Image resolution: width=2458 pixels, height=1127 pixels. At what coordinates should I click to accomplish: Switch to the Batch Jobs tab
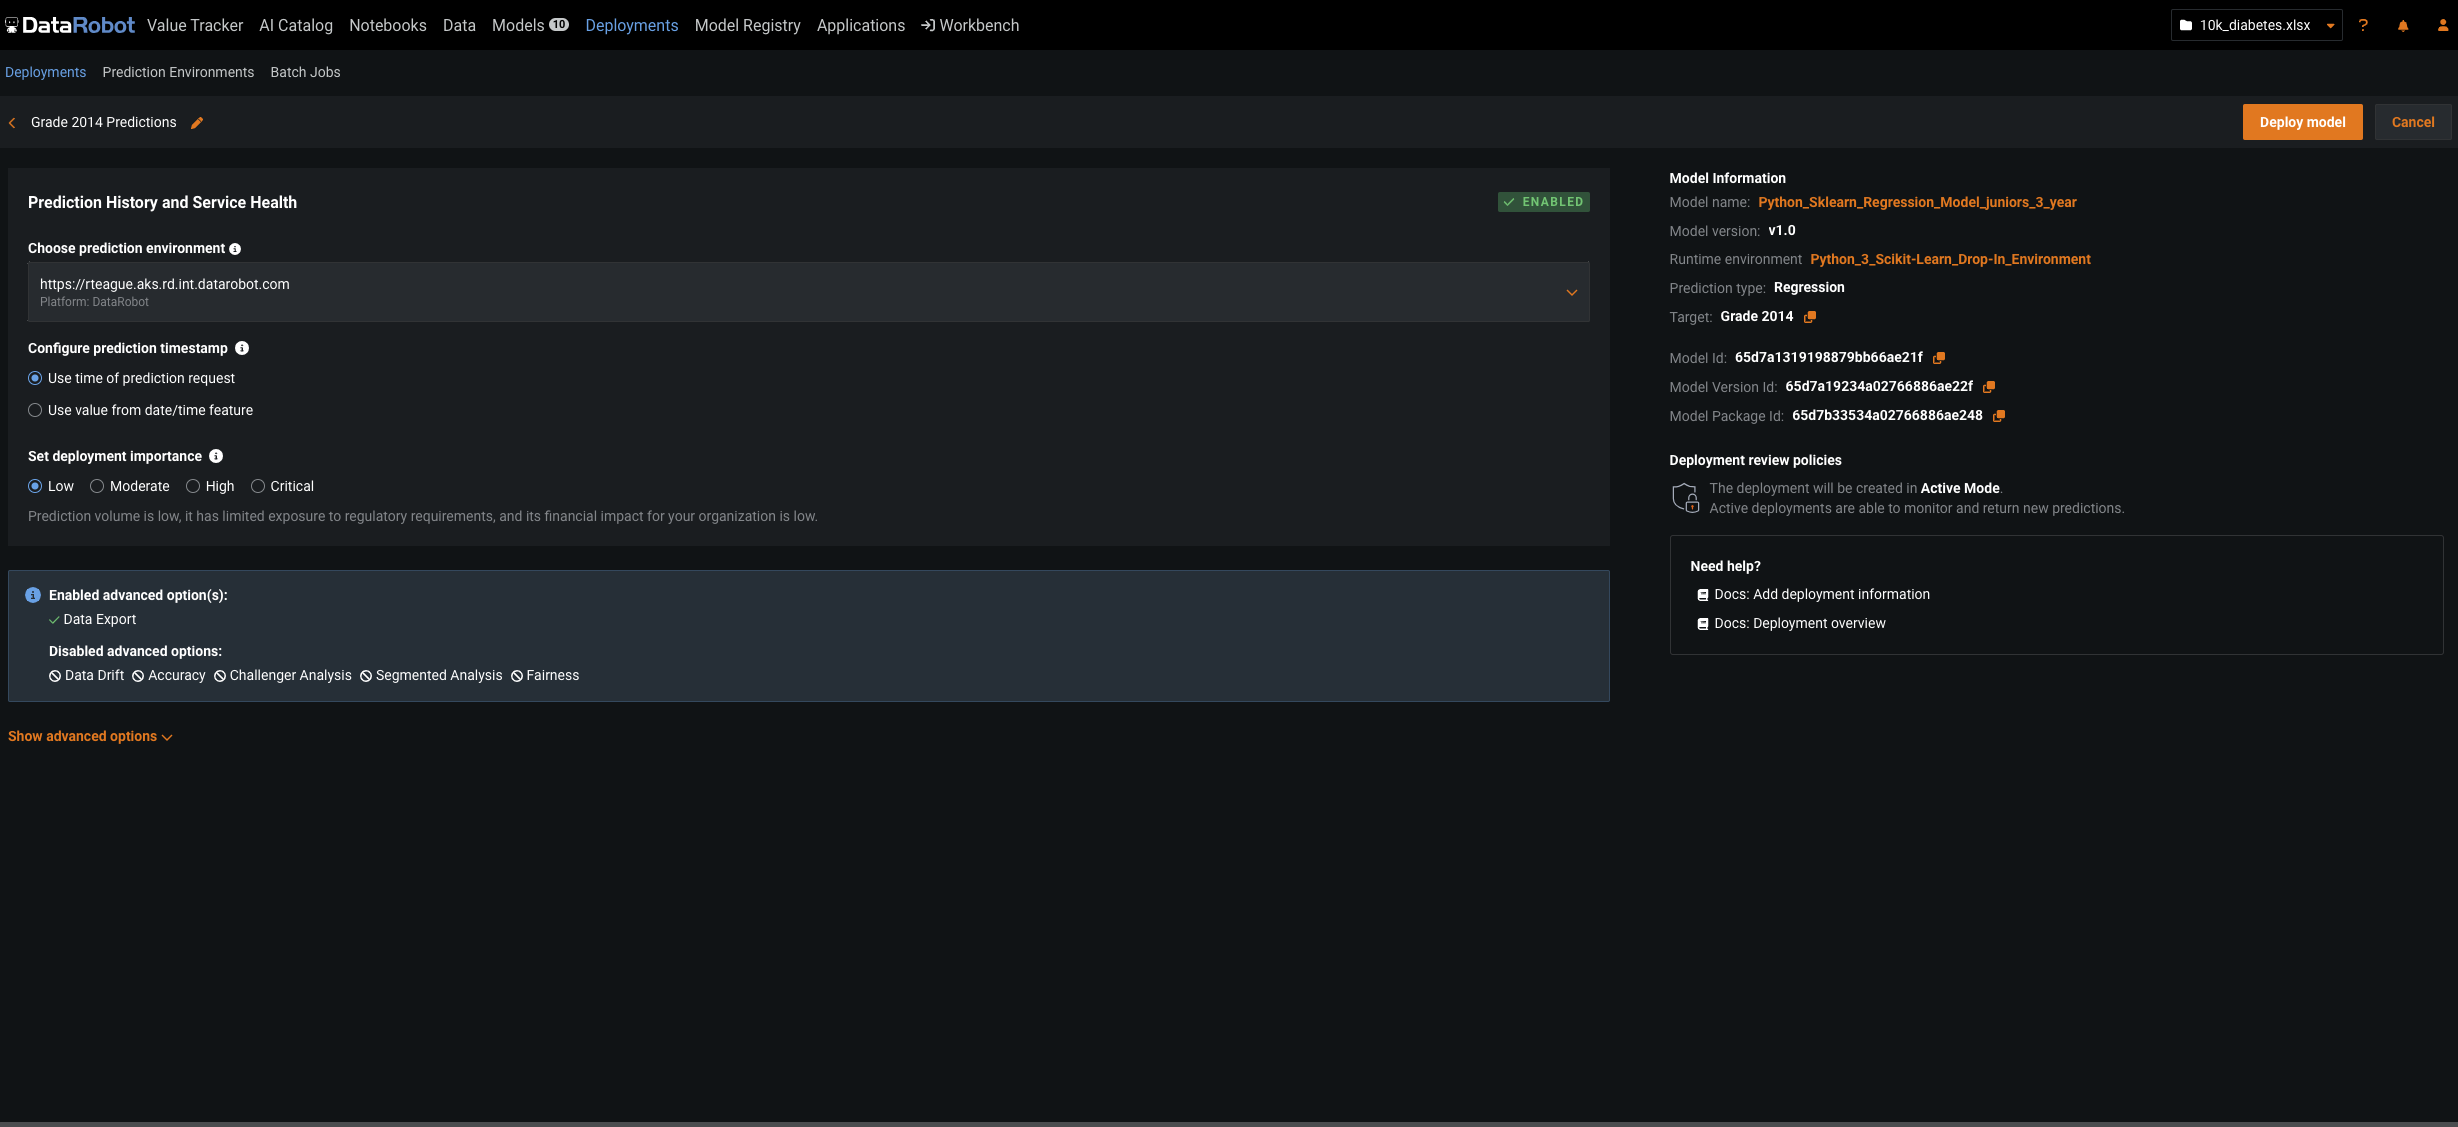[305, 72]
